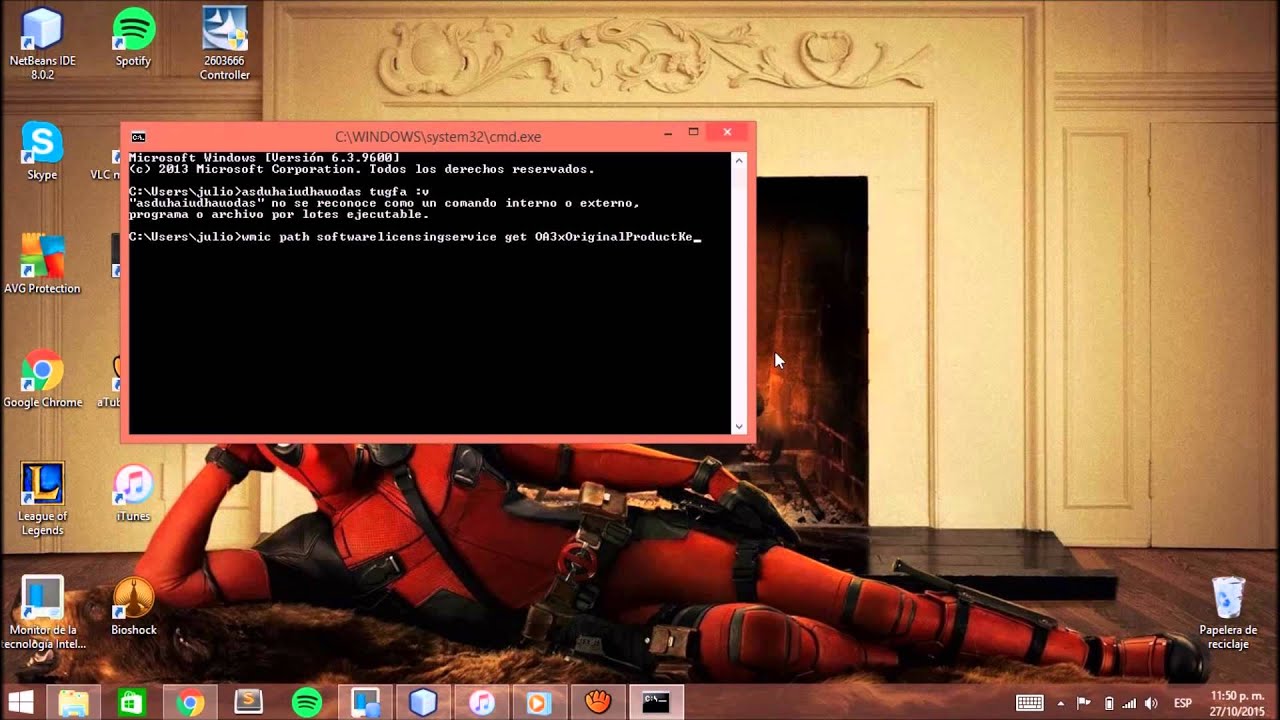Open the Skype desktop shortcut
Image resolution: width=1280 pixels, height=720 pixels.
point(42,152)
